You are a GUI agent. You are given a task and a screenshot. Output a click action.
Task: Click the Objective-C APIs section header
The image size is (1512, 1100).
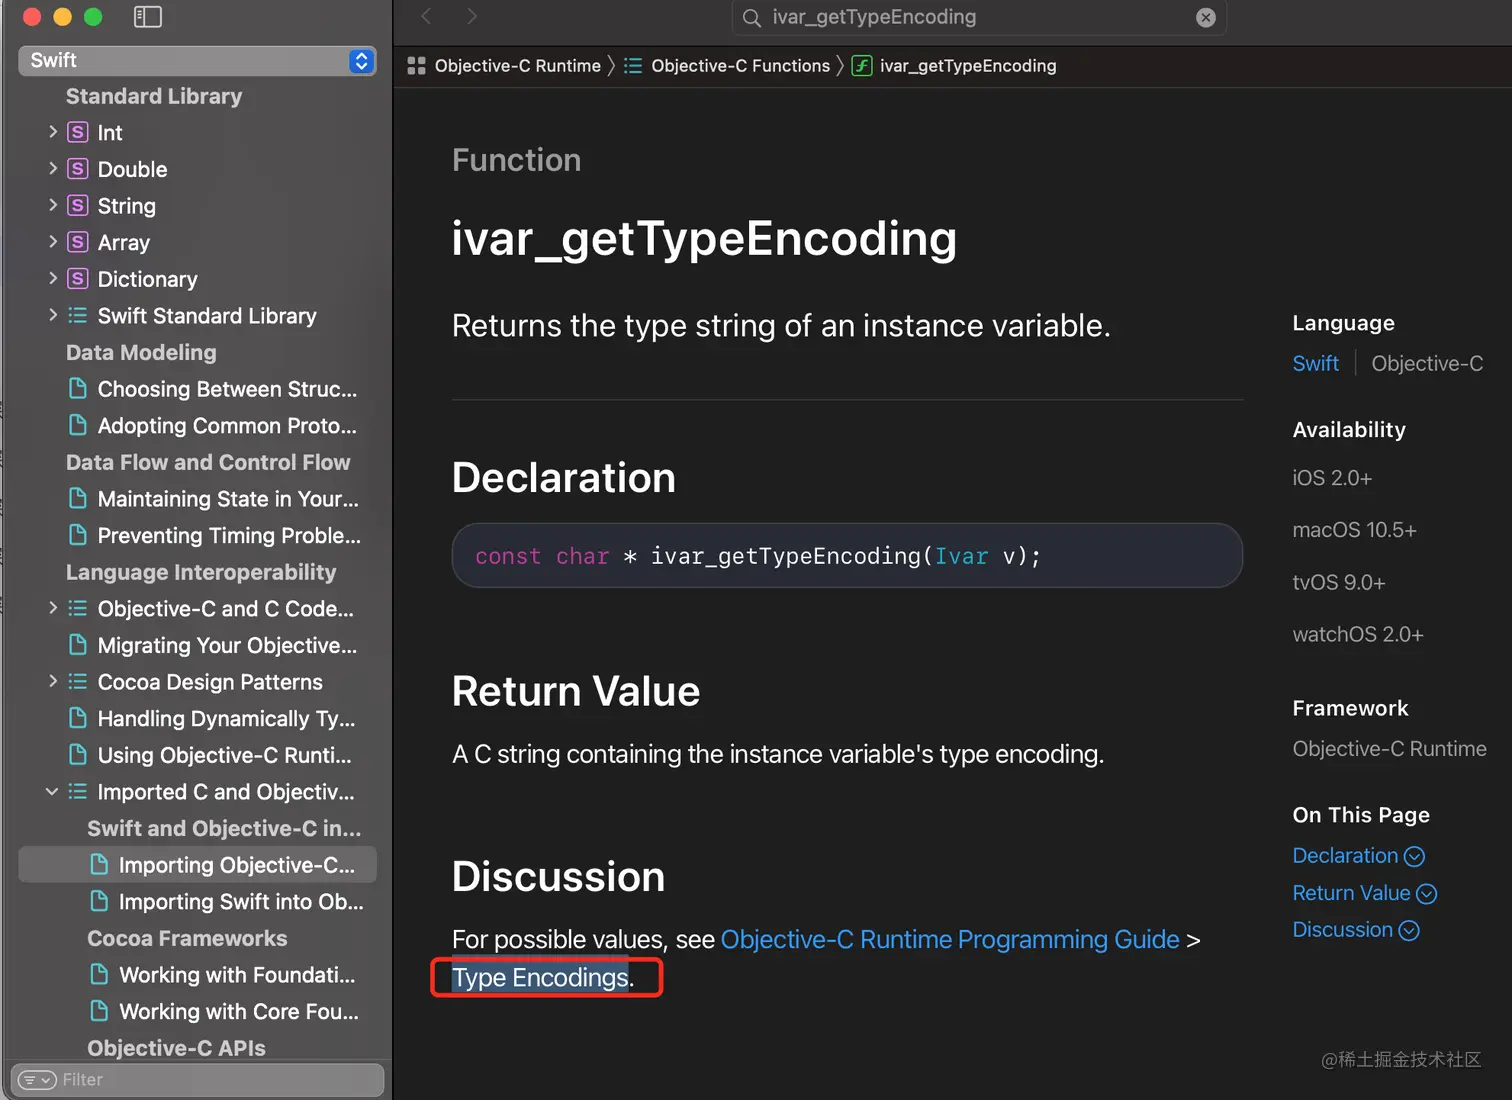coord(176,1048)
